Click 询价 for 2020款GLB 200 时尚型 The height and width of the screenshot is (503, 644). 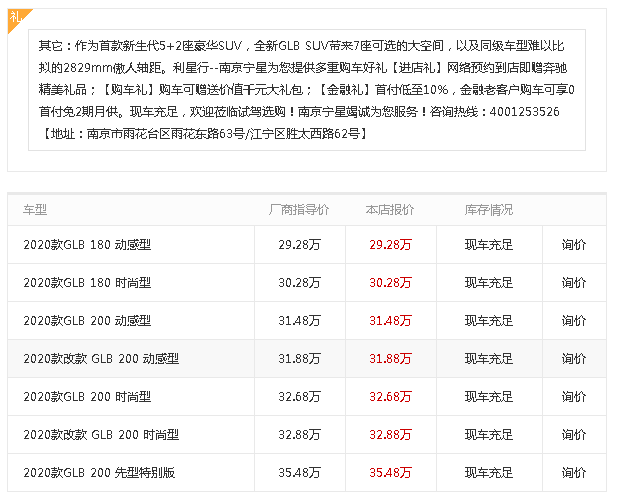(x=574, y=397)
